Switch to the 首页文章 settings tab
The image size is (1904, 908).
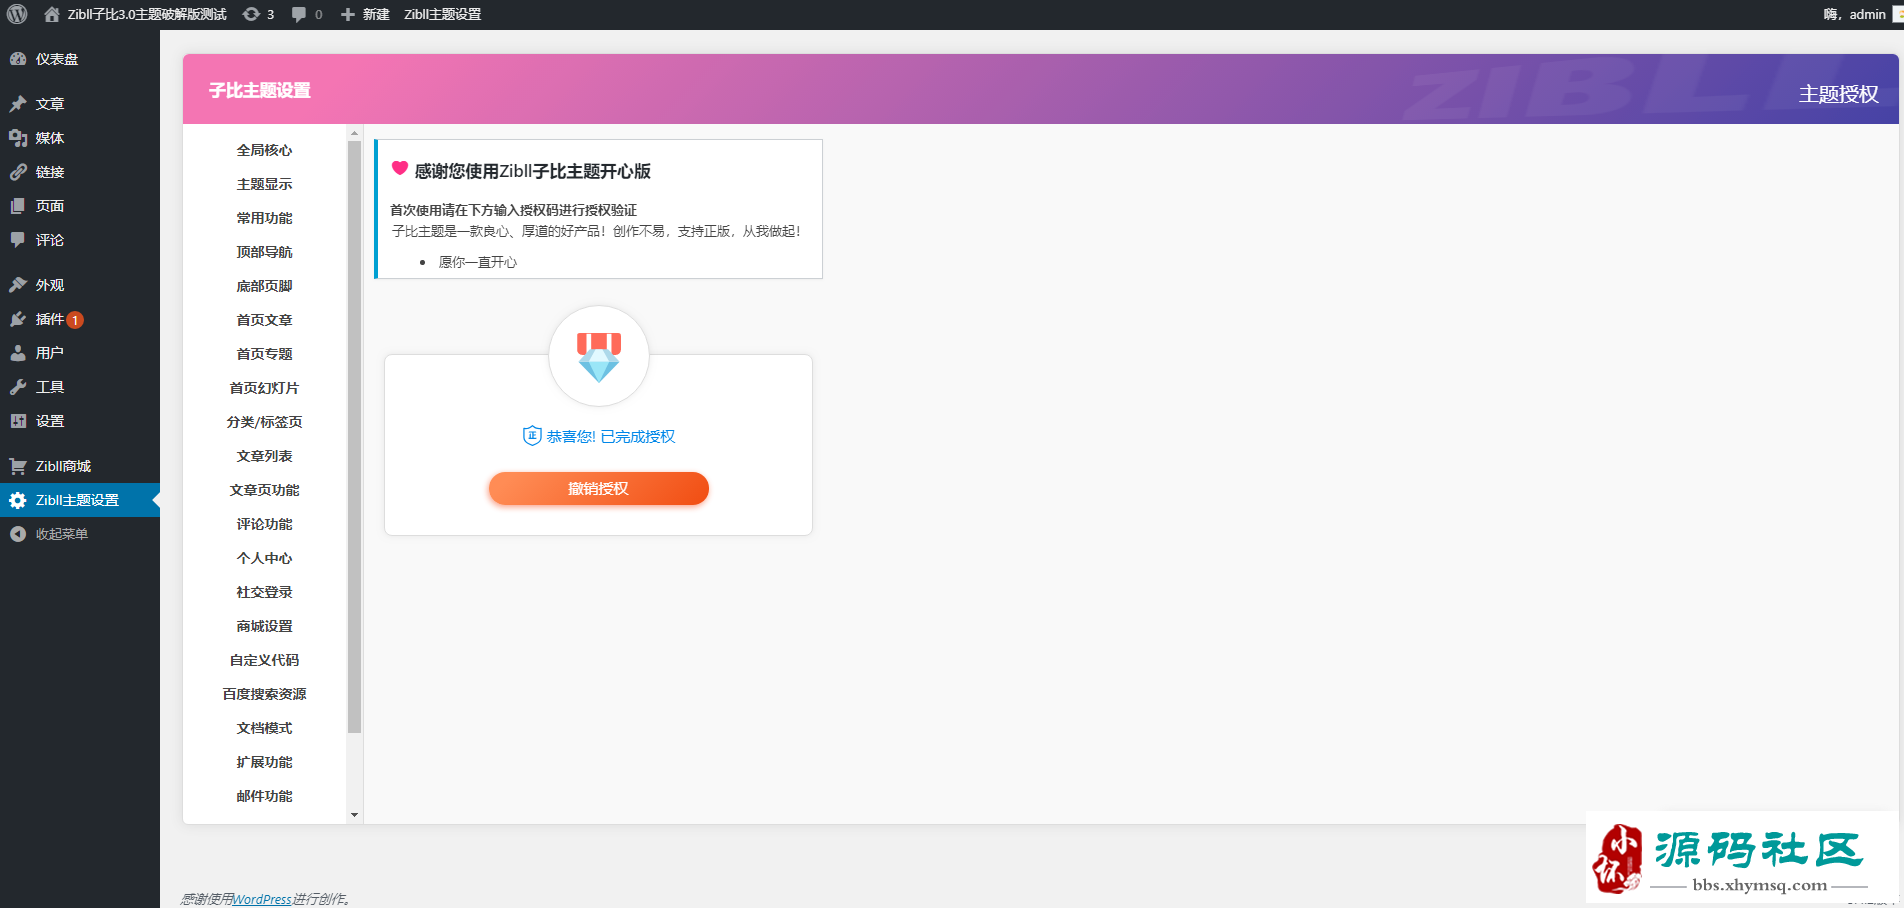pyautogui.click(x=264, y=320)
